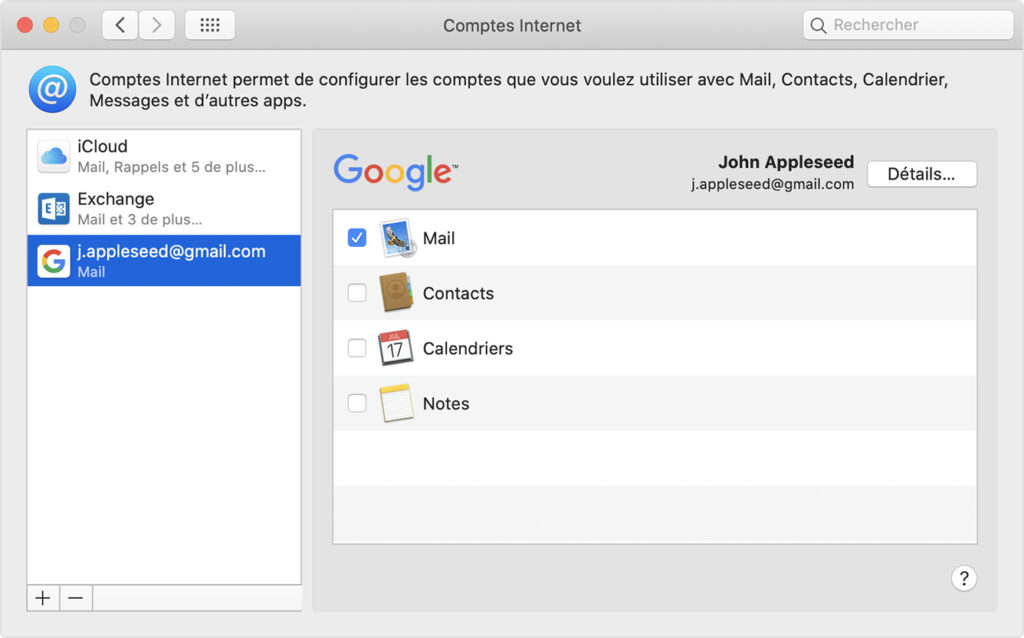Click the Google logo icon

[394, 172]
